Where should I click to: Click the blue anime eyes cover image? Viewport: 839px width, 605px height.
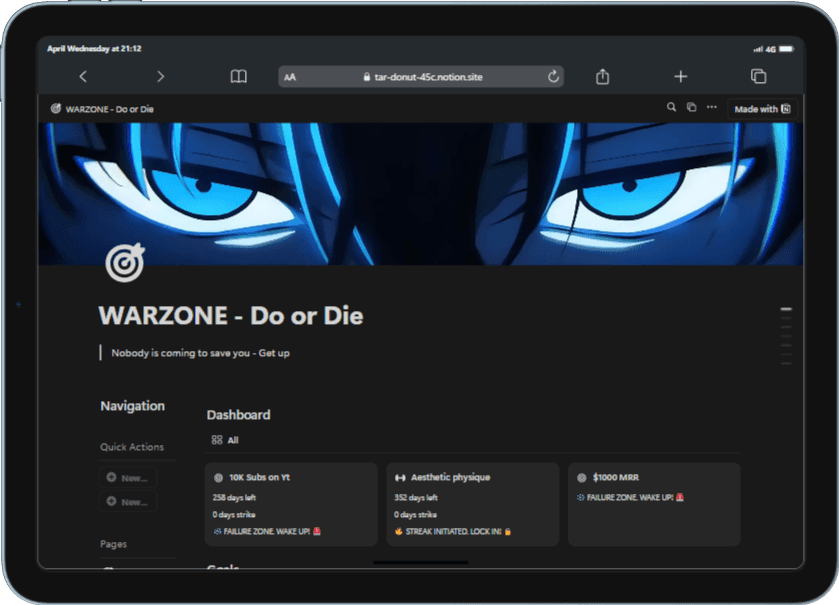click(x=421, y=194)
